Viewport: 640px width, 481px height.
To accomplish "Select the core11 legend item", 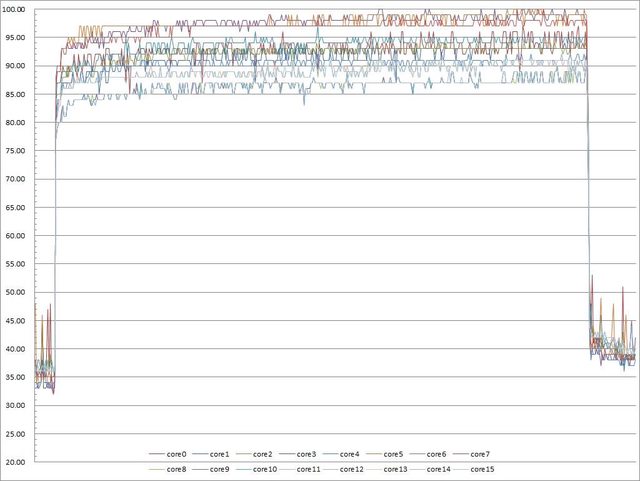I will (x=308, y=469).
